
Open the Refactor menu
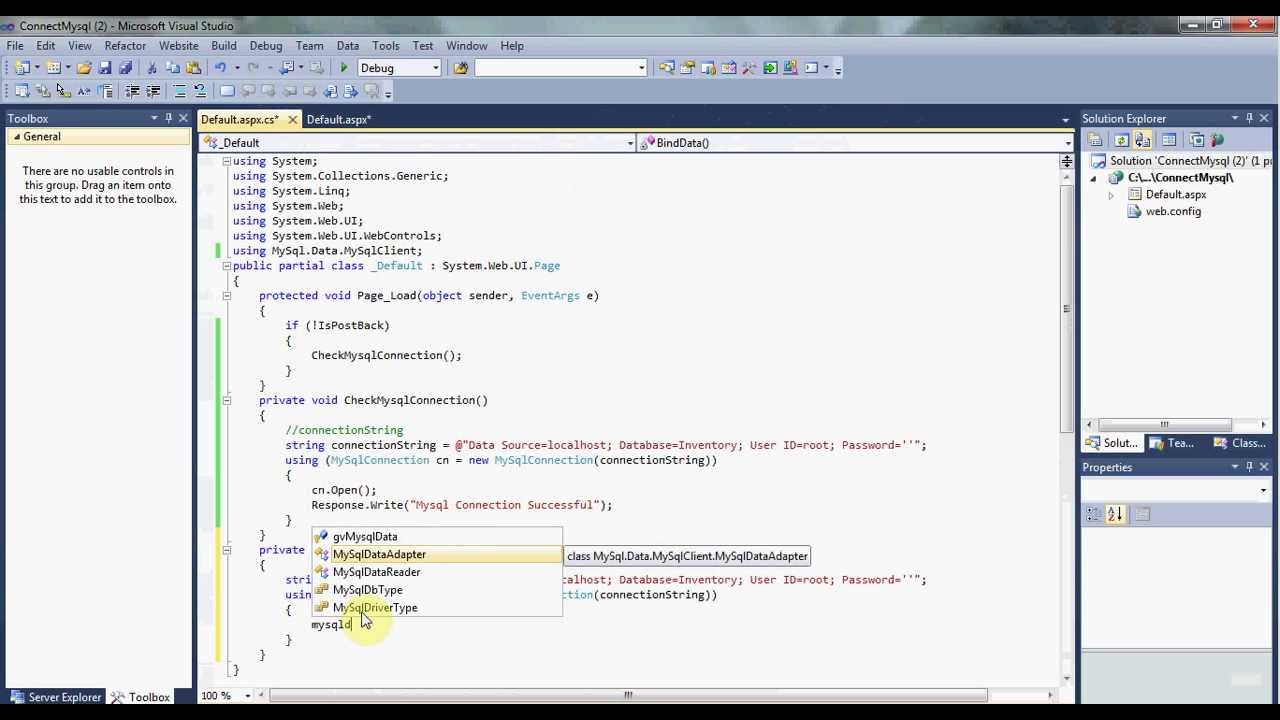tap(125, 46)
